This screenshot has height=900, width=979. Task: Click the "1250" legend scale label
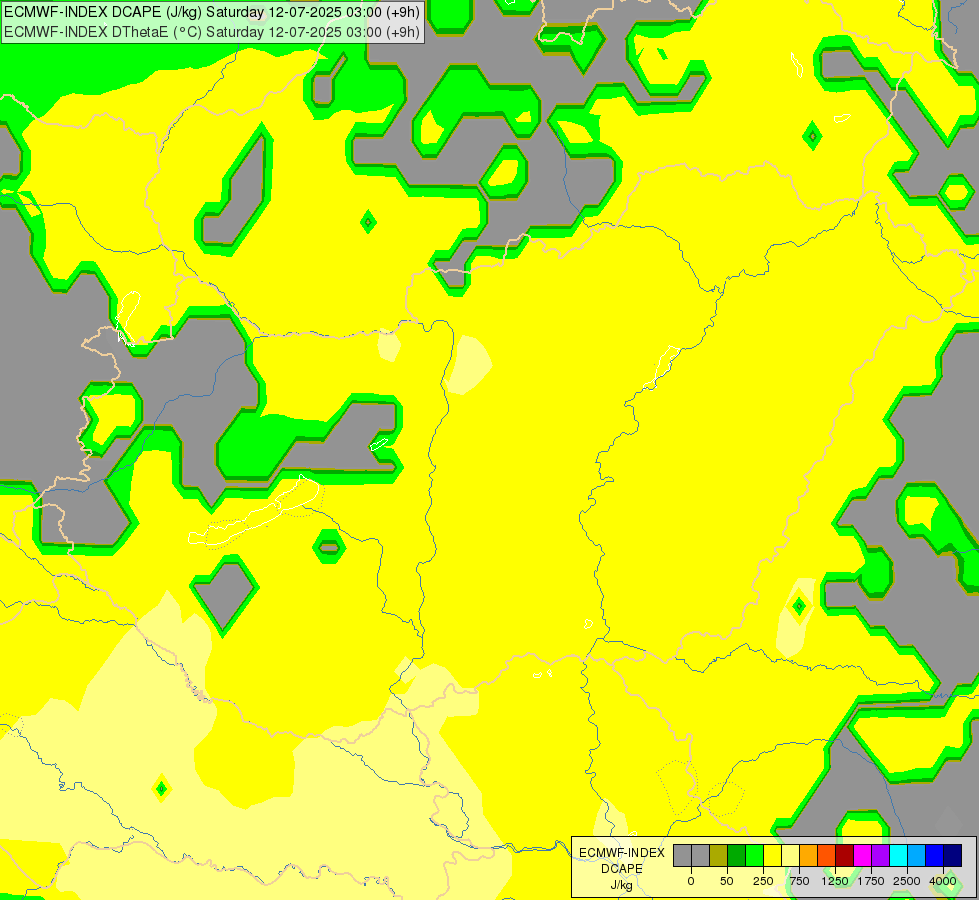(x=835, y=881)
